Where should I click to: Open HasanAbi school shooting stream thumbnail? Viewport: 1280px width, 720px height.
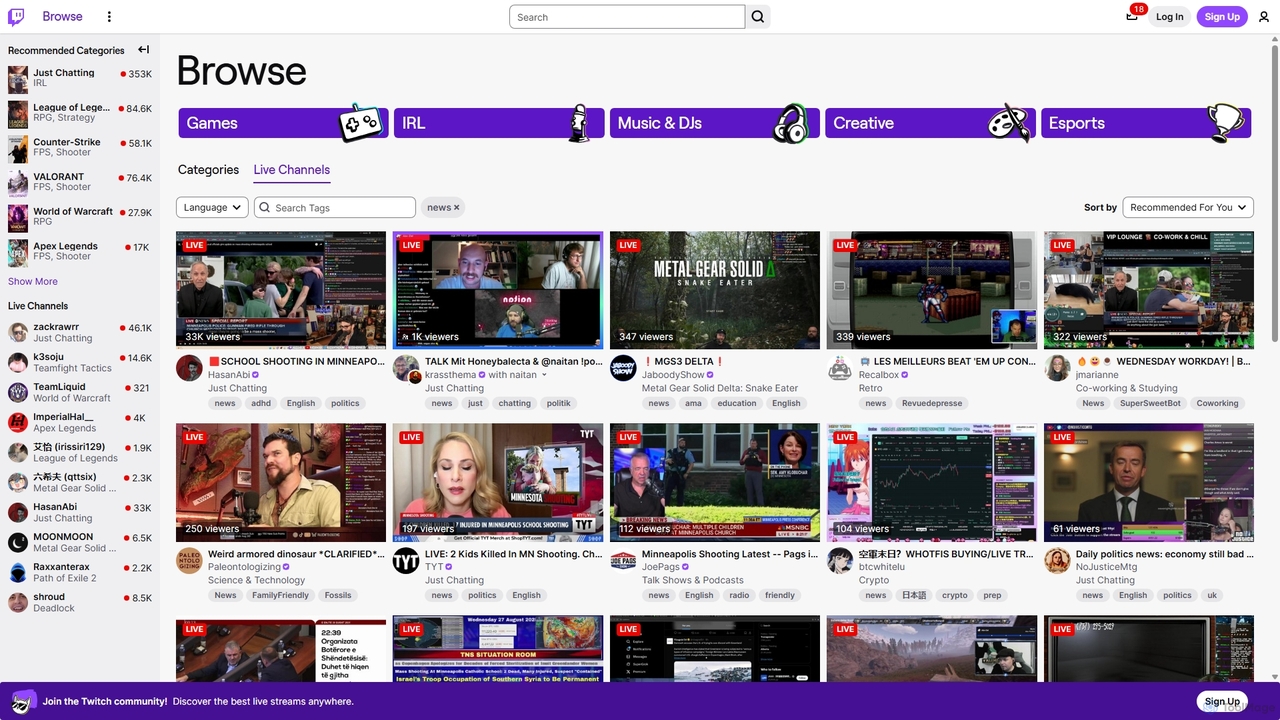point(281,290)
